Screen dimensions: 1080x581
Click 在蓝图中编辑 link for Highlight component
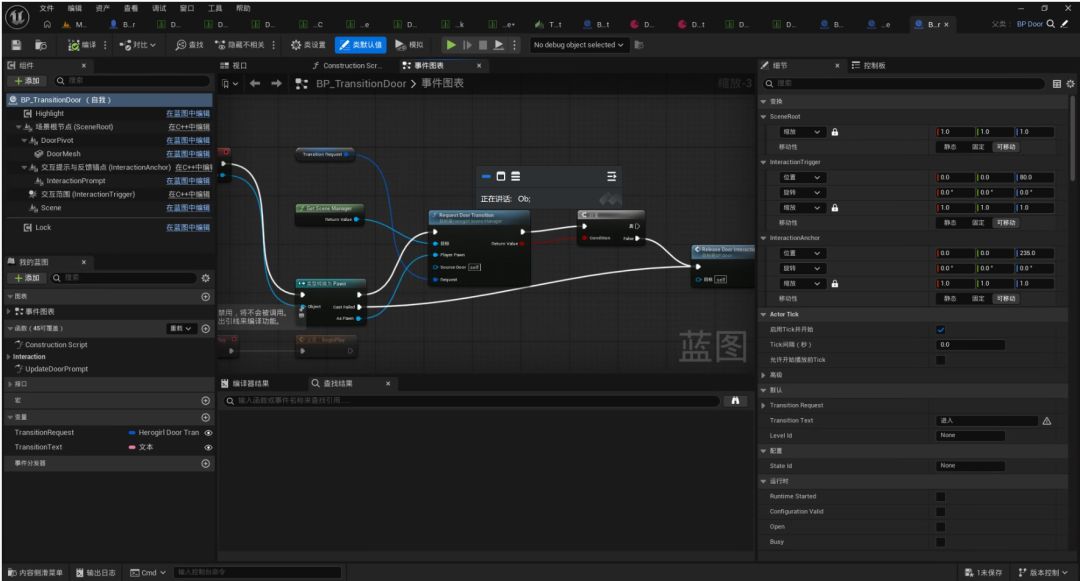pos(188,114)
